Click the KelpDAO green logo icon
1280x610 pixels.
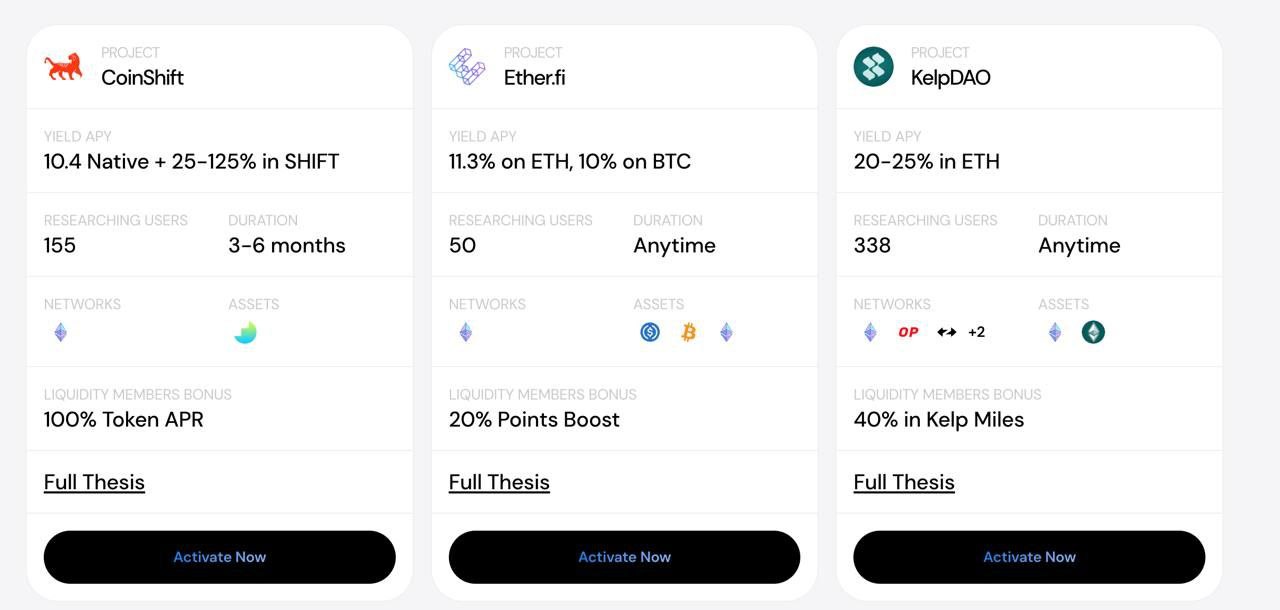click(873, 67)
